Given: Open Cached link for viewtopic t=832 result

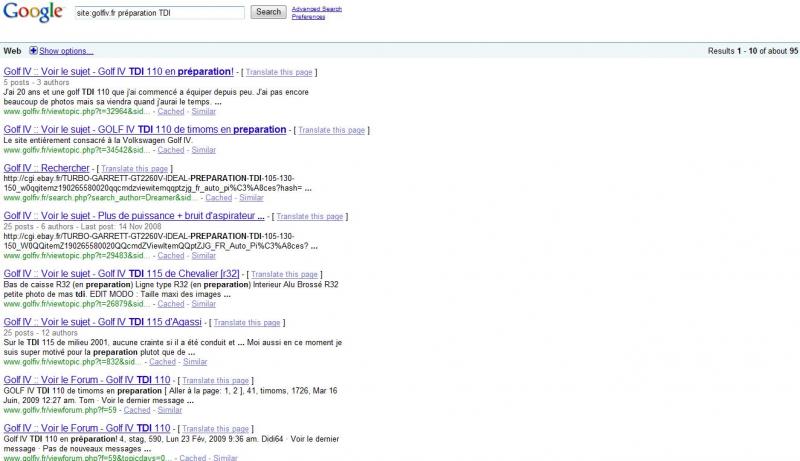Looking at the screenshot, I should pos(162,362).
